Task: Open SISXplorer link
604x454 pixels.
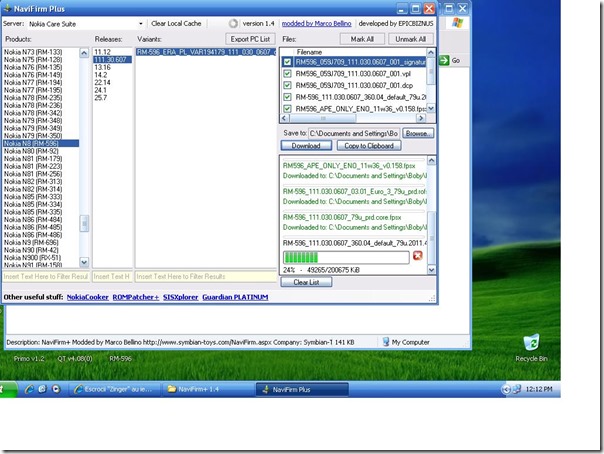Action: tap(180, 297)
